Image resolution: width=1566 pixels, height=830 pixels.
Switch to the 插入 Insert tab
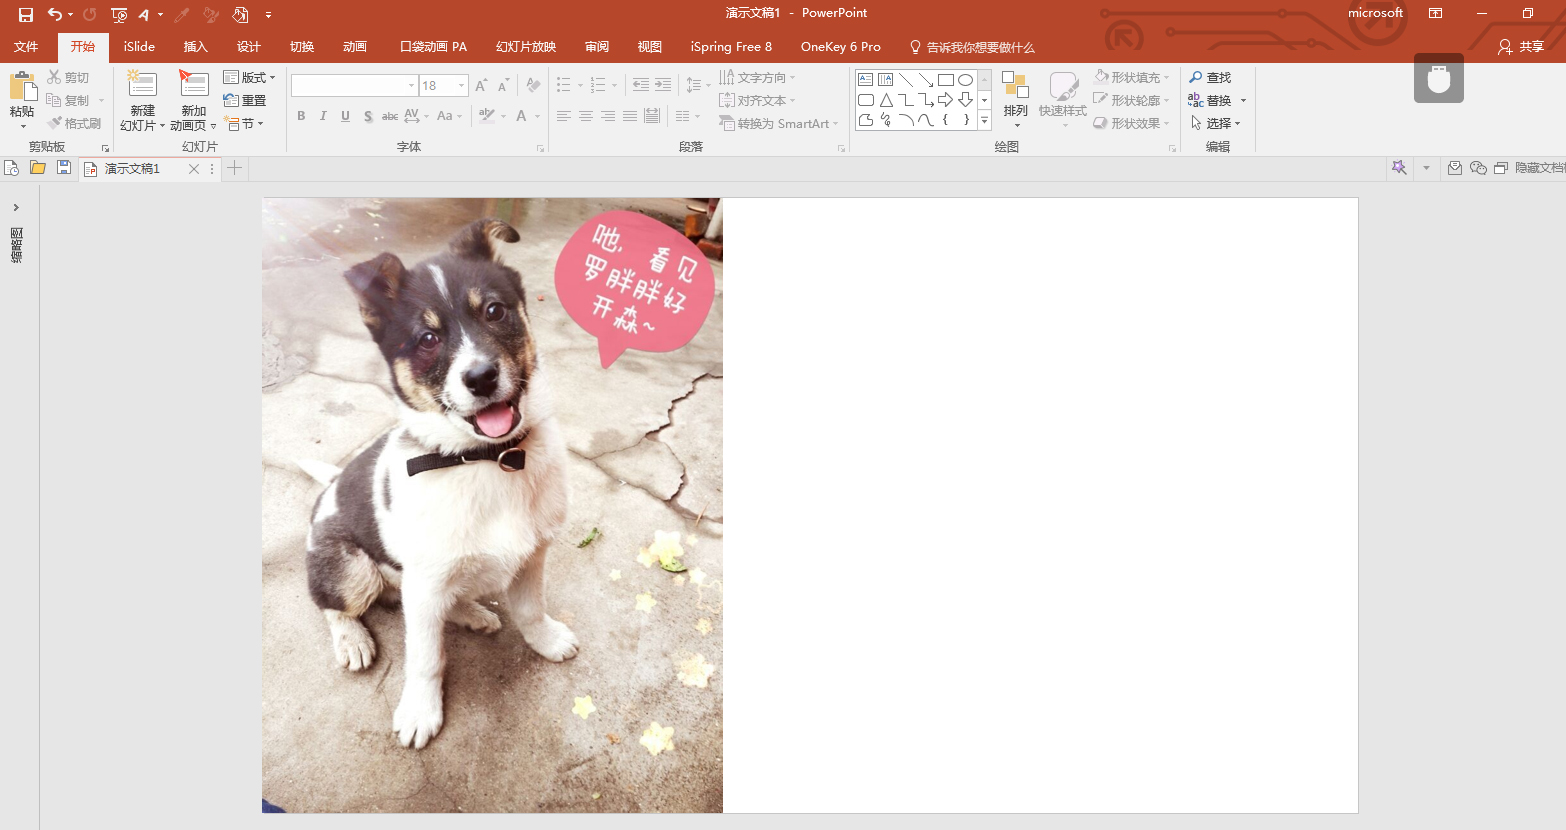pos(195,47)
